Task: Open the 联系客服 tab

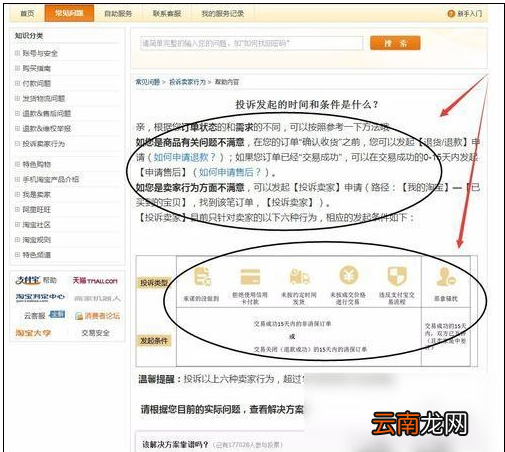Action: click(167, 14)
